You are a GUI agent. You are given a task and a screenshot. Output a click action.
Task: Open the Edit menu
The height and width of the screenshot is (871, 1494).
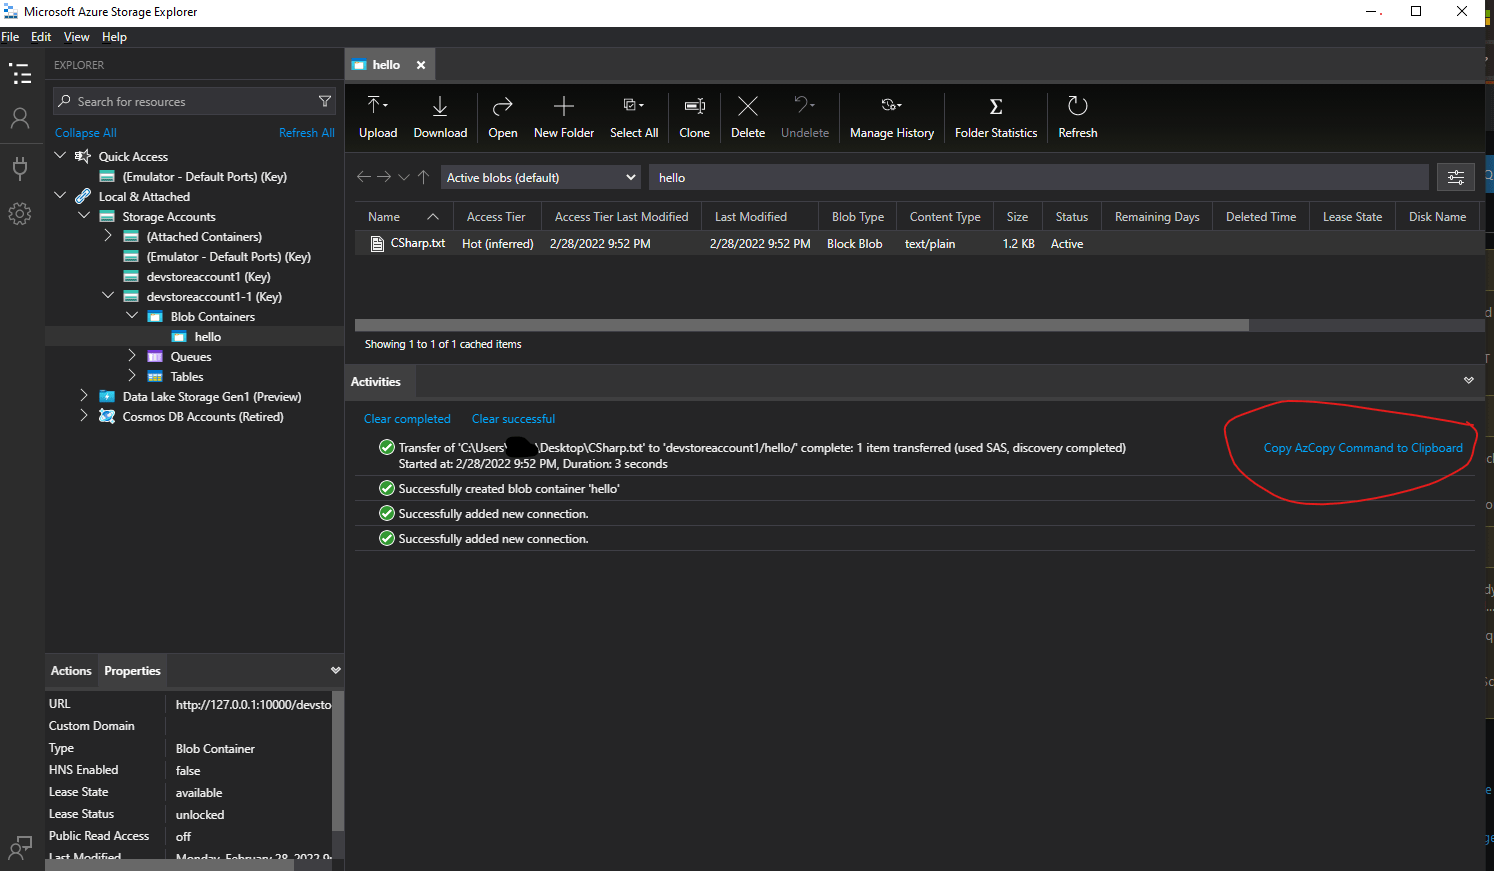click(41, 37)
